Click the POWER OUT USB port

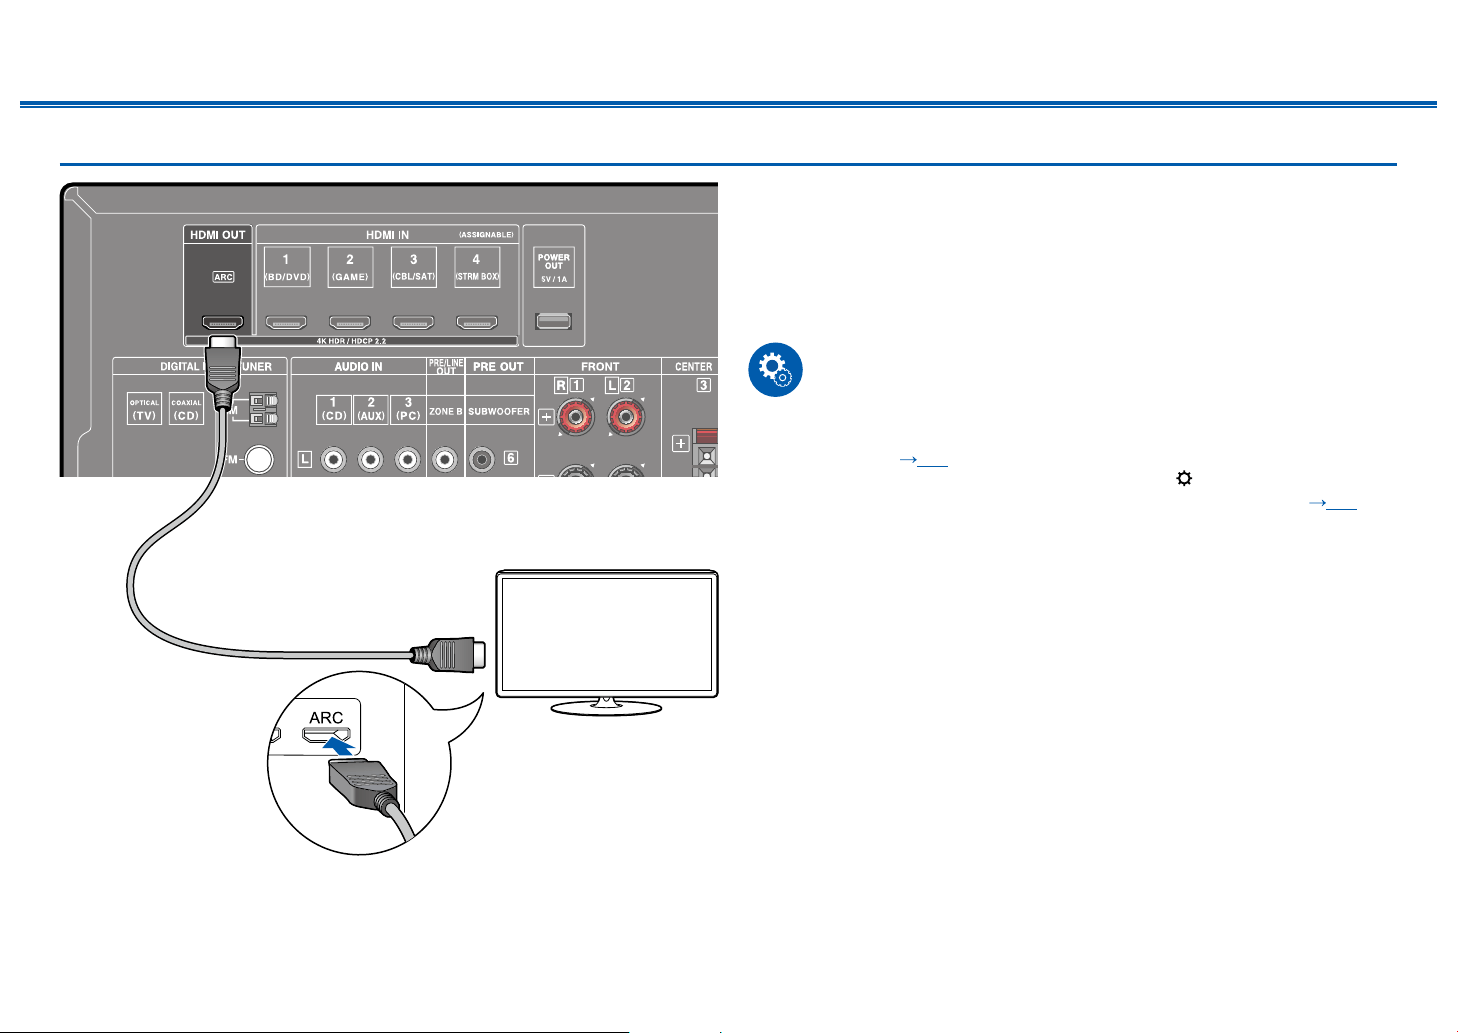pyautogui.click(x=554, y=322)
